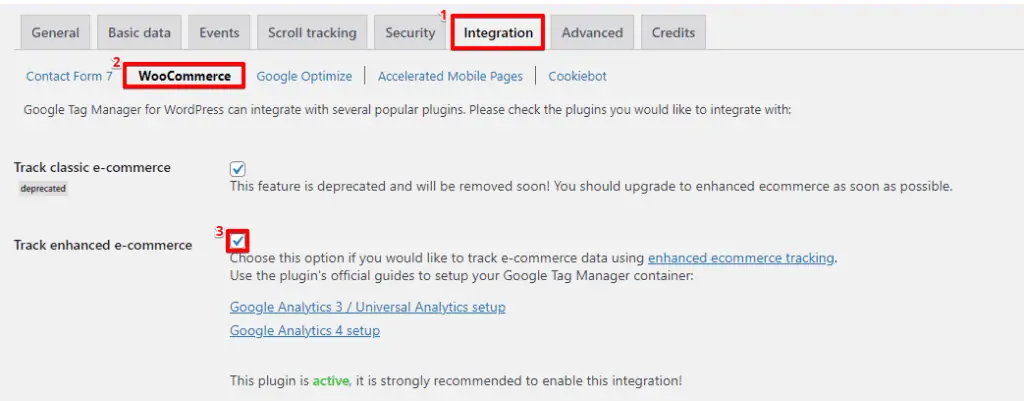Screen dimensions: 1024x401
Task: Toggle the Track enhanced e-commerce checkbox
Action: click(238, 242)
